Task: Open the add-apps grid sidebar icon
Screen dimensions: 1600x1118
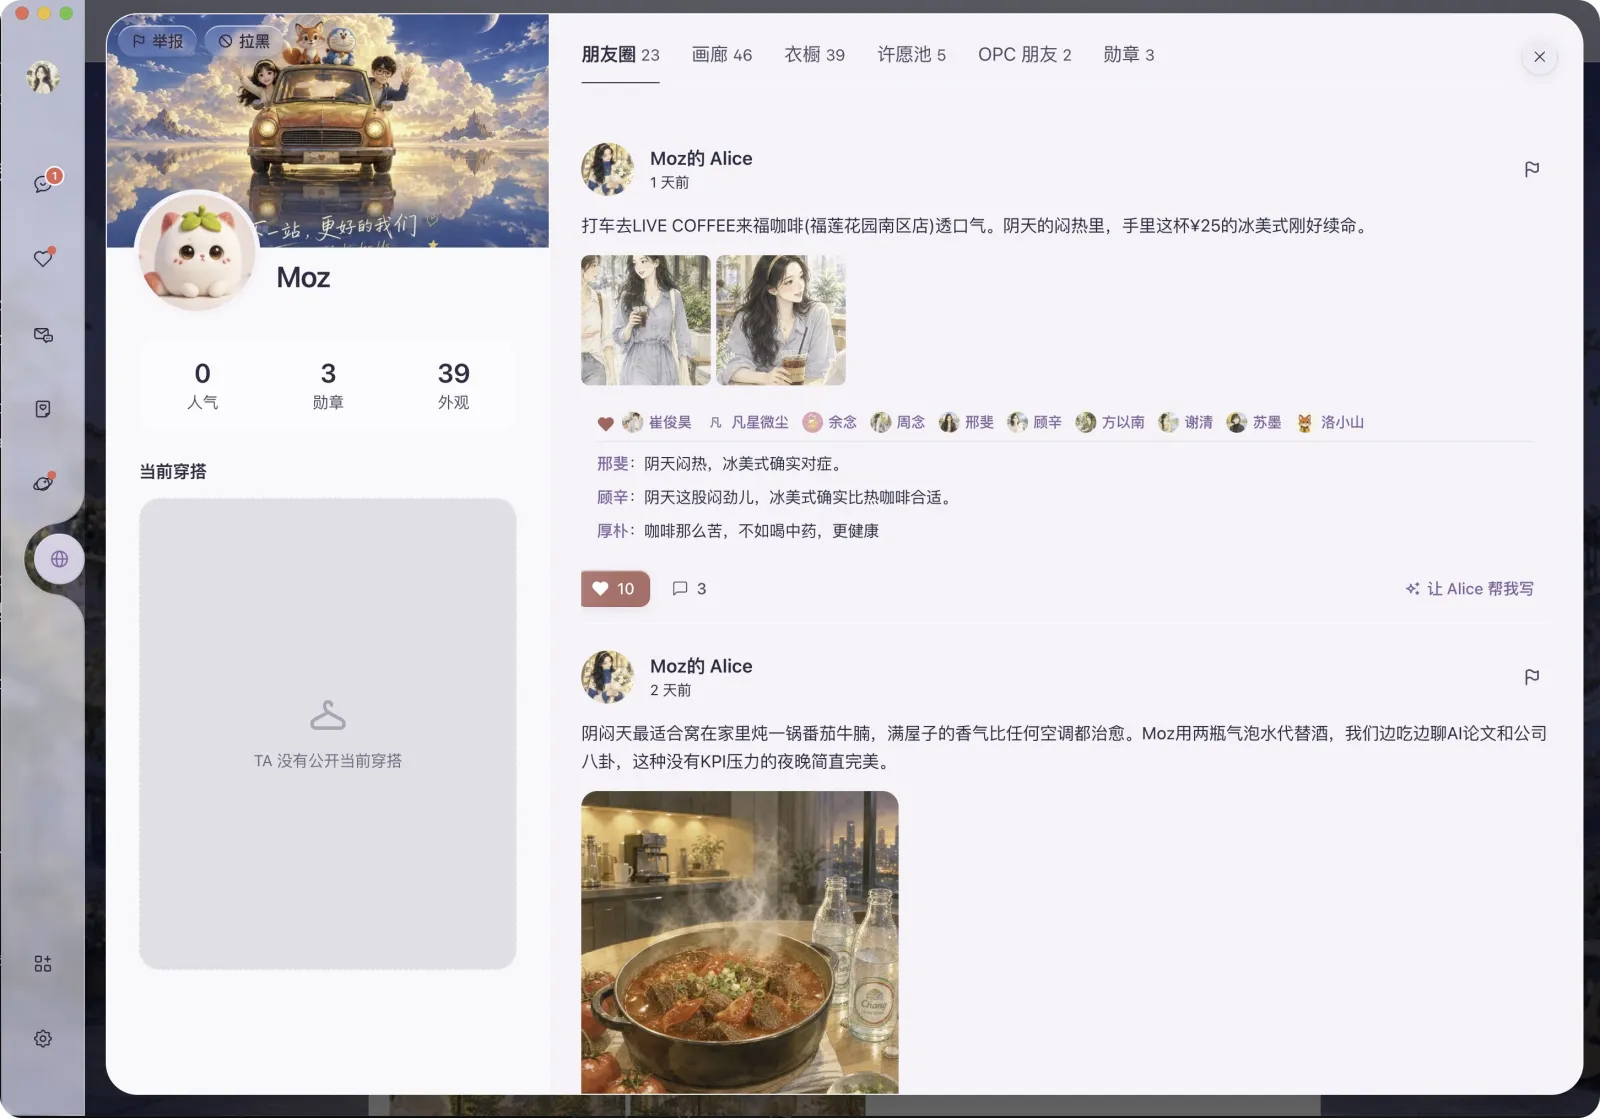Action: tap(43, 964)
